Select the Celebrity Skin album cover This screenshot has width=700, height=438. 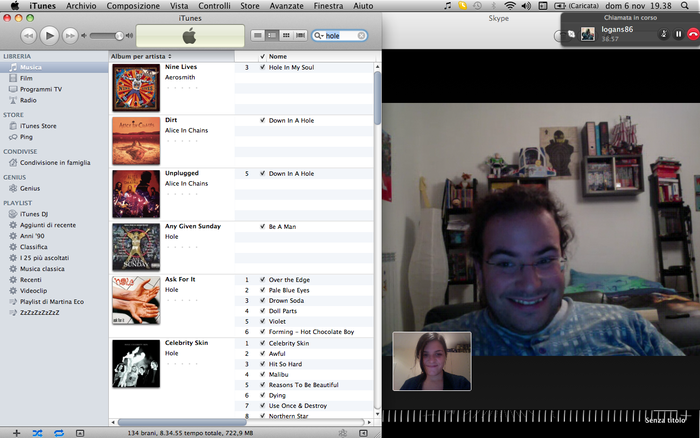136,363
